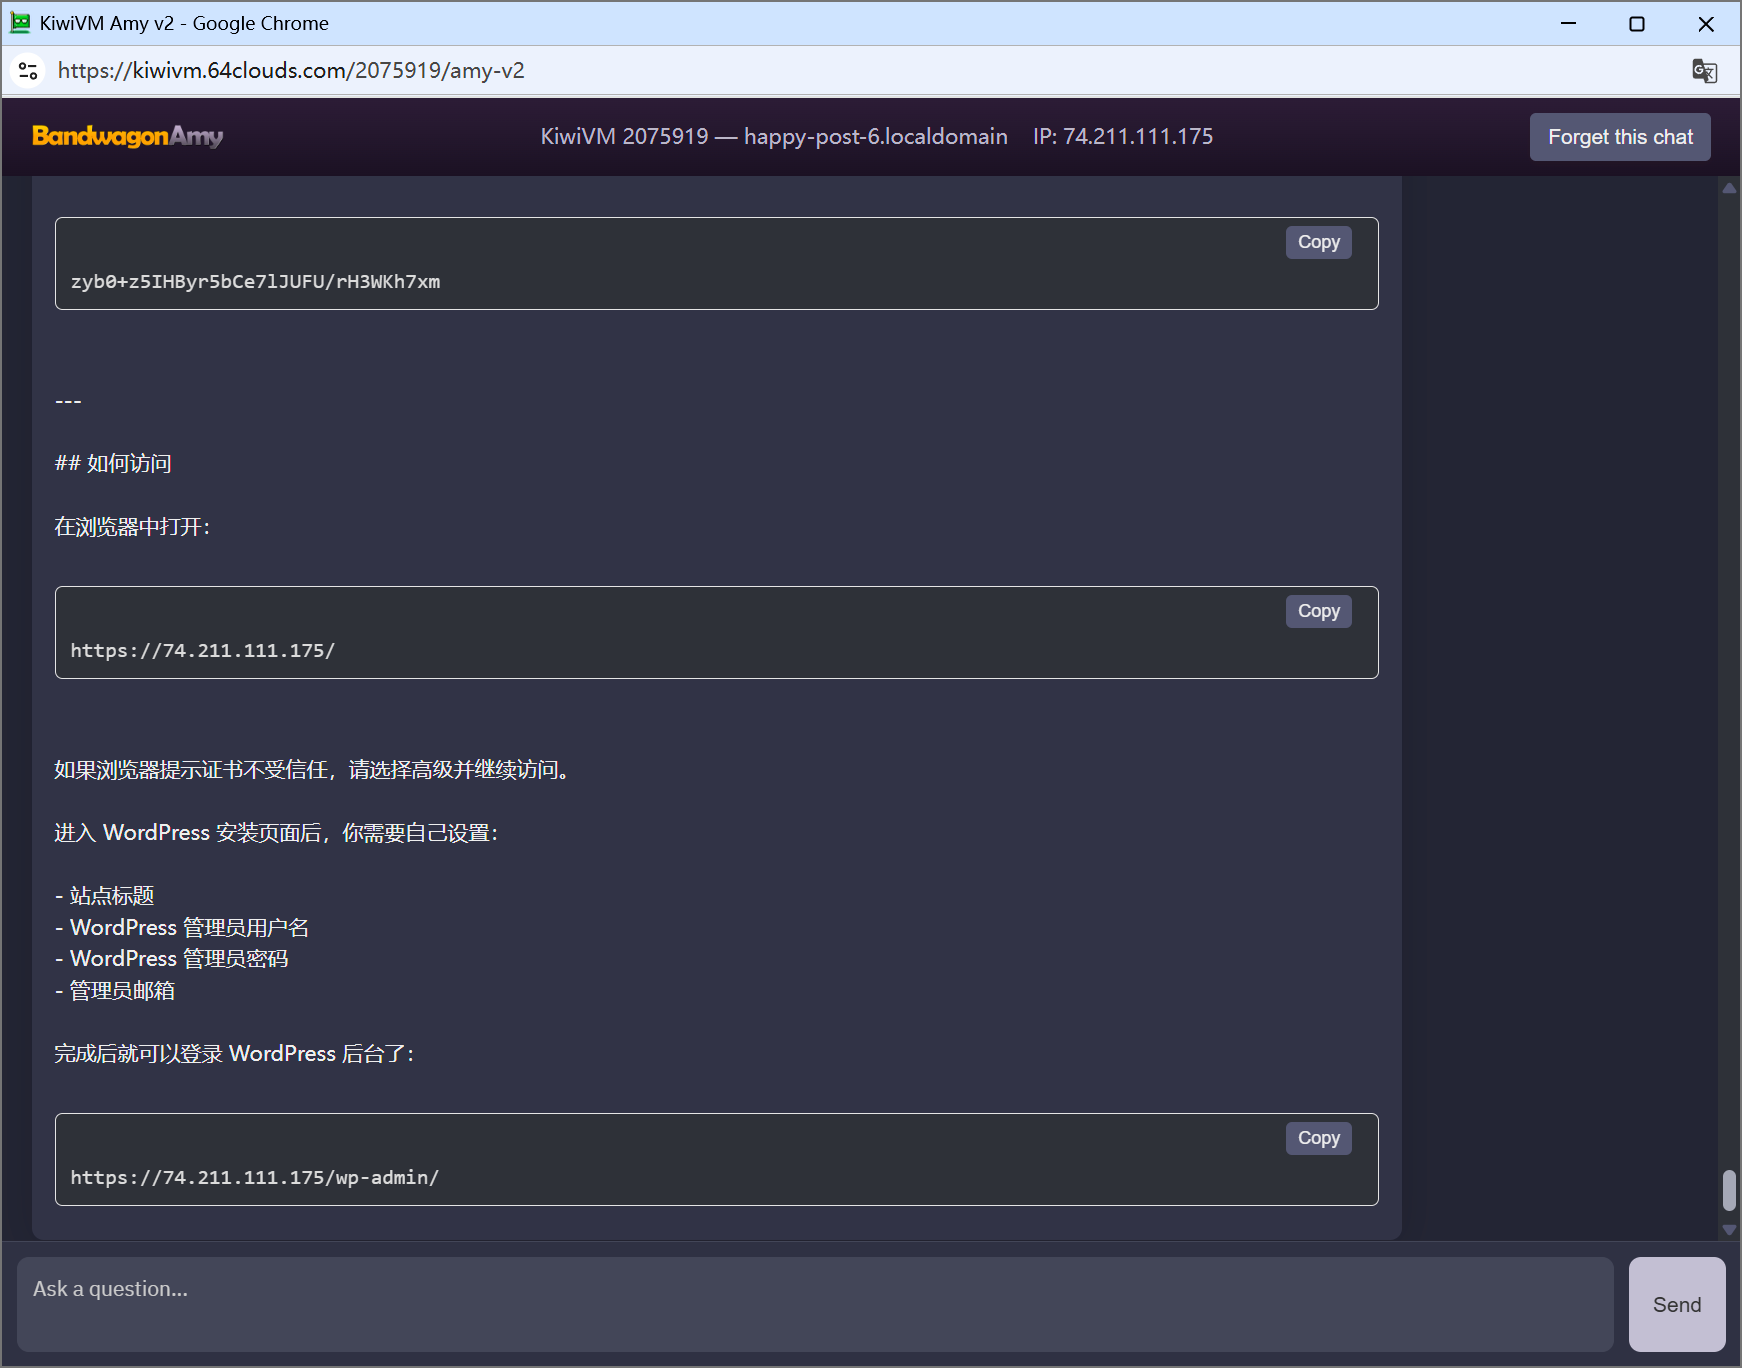Maximize the Chrome window
Viewport: 1742px width, 1368px height.
[1637, 23]
